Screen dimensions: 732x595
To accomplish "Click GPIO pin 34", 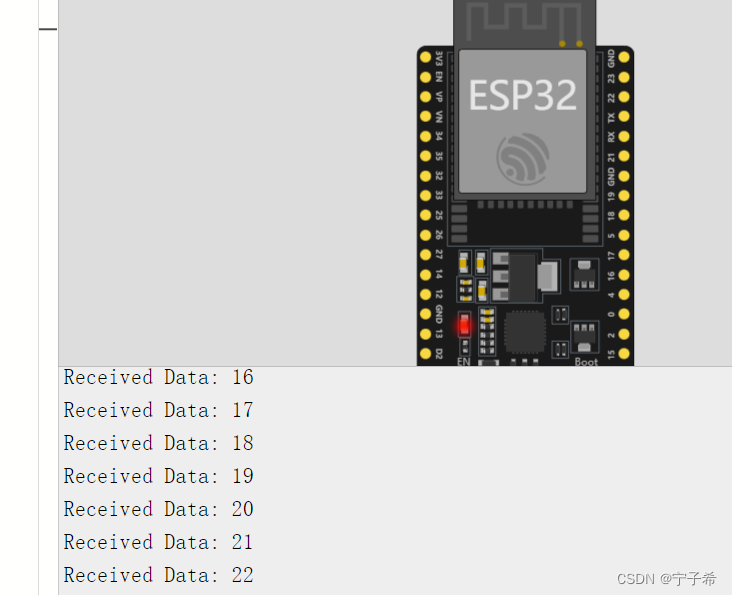I will tap(425, 136).
